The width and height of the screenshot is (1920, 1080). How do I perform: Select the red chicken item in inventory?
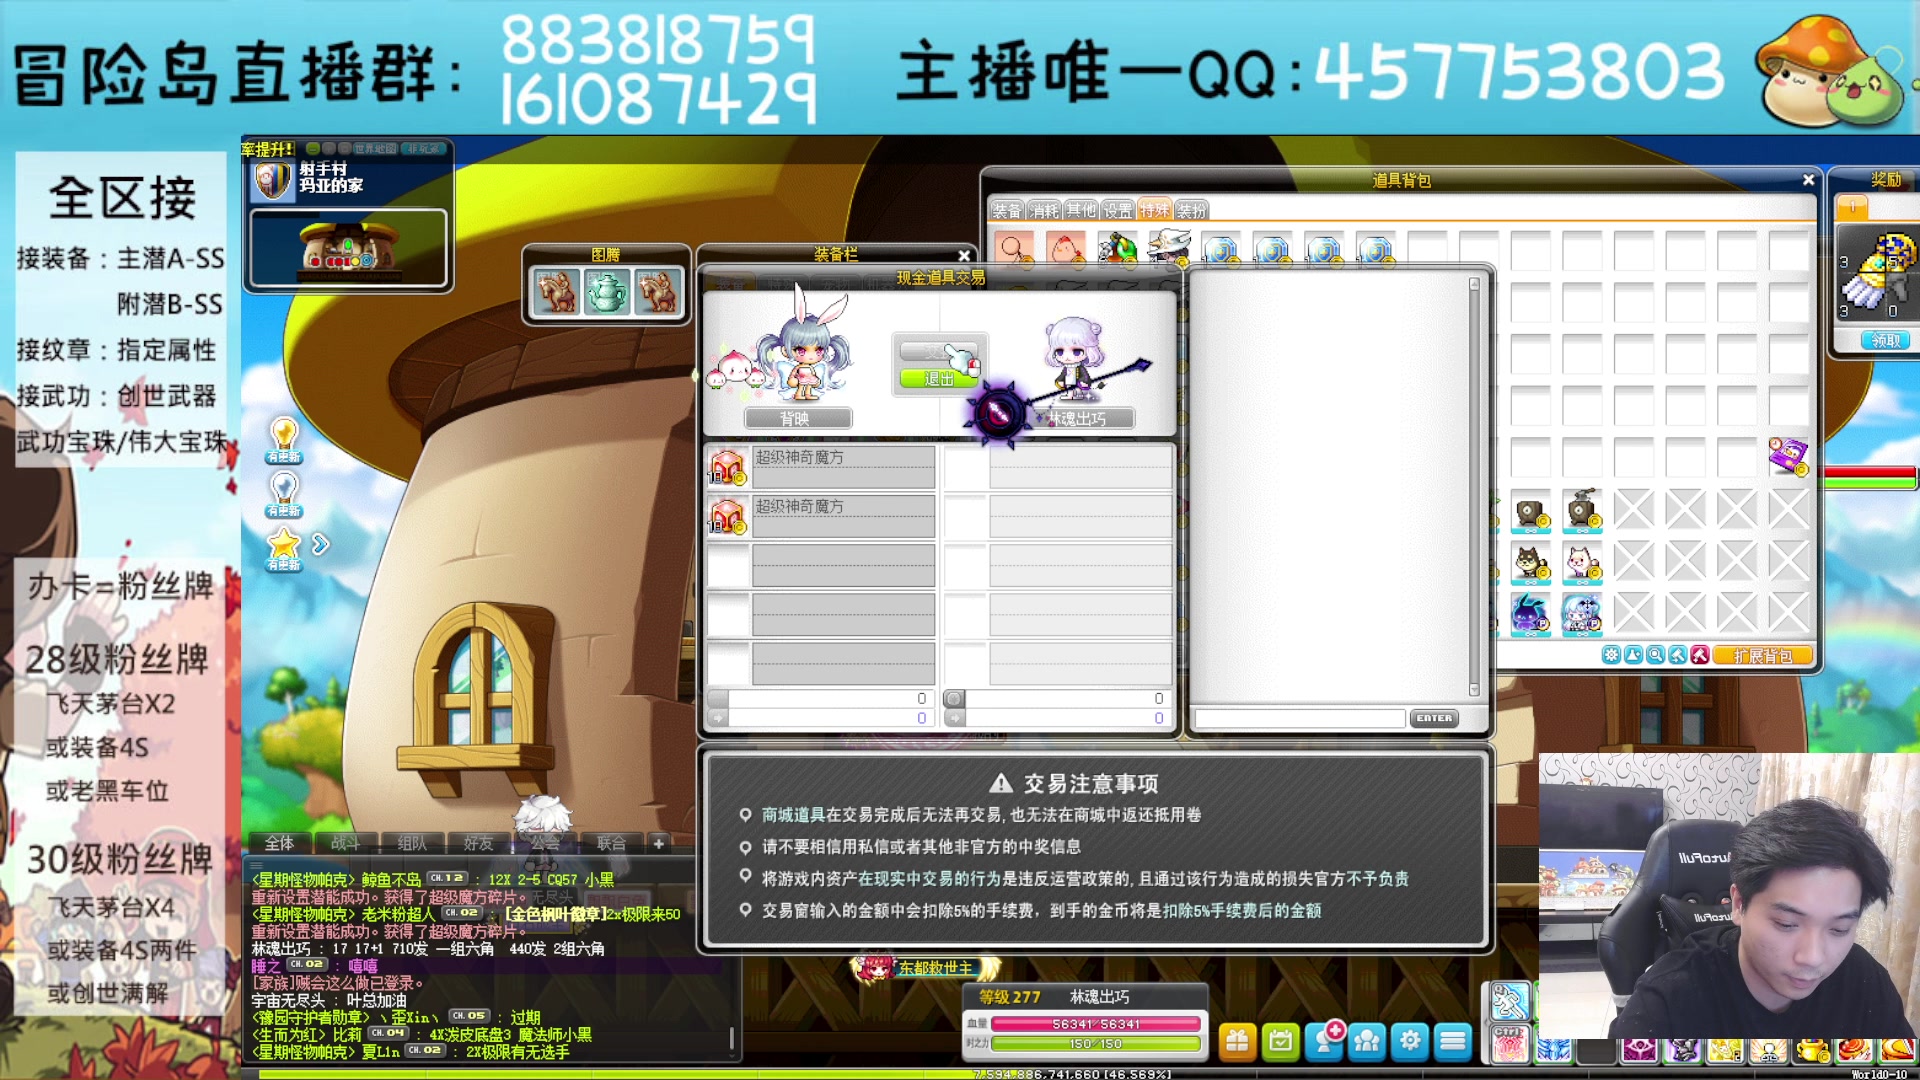coord(1065,248)
